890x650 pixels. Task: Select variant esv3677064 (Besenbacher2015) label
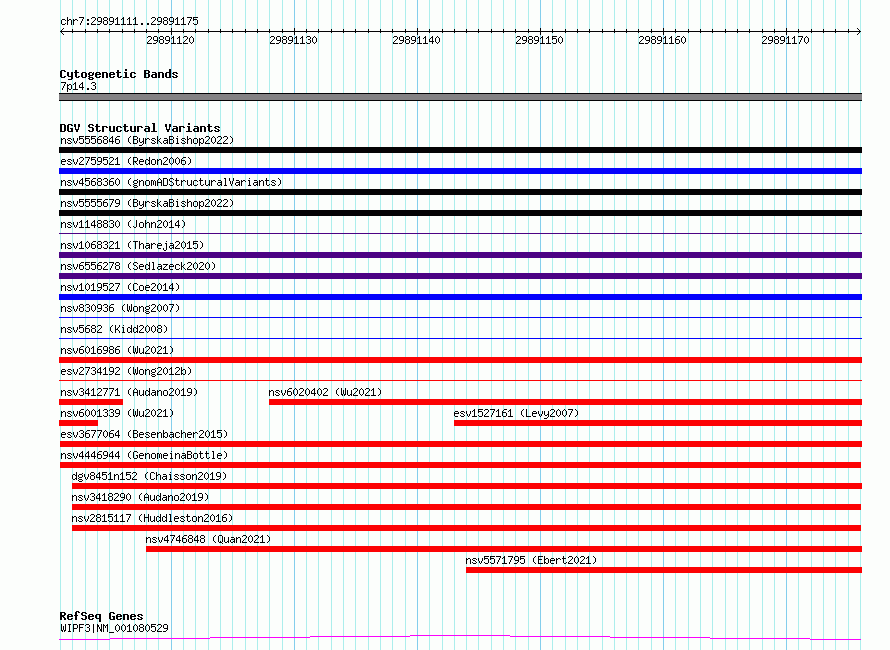pyautogui.click(x=144, y=434)
